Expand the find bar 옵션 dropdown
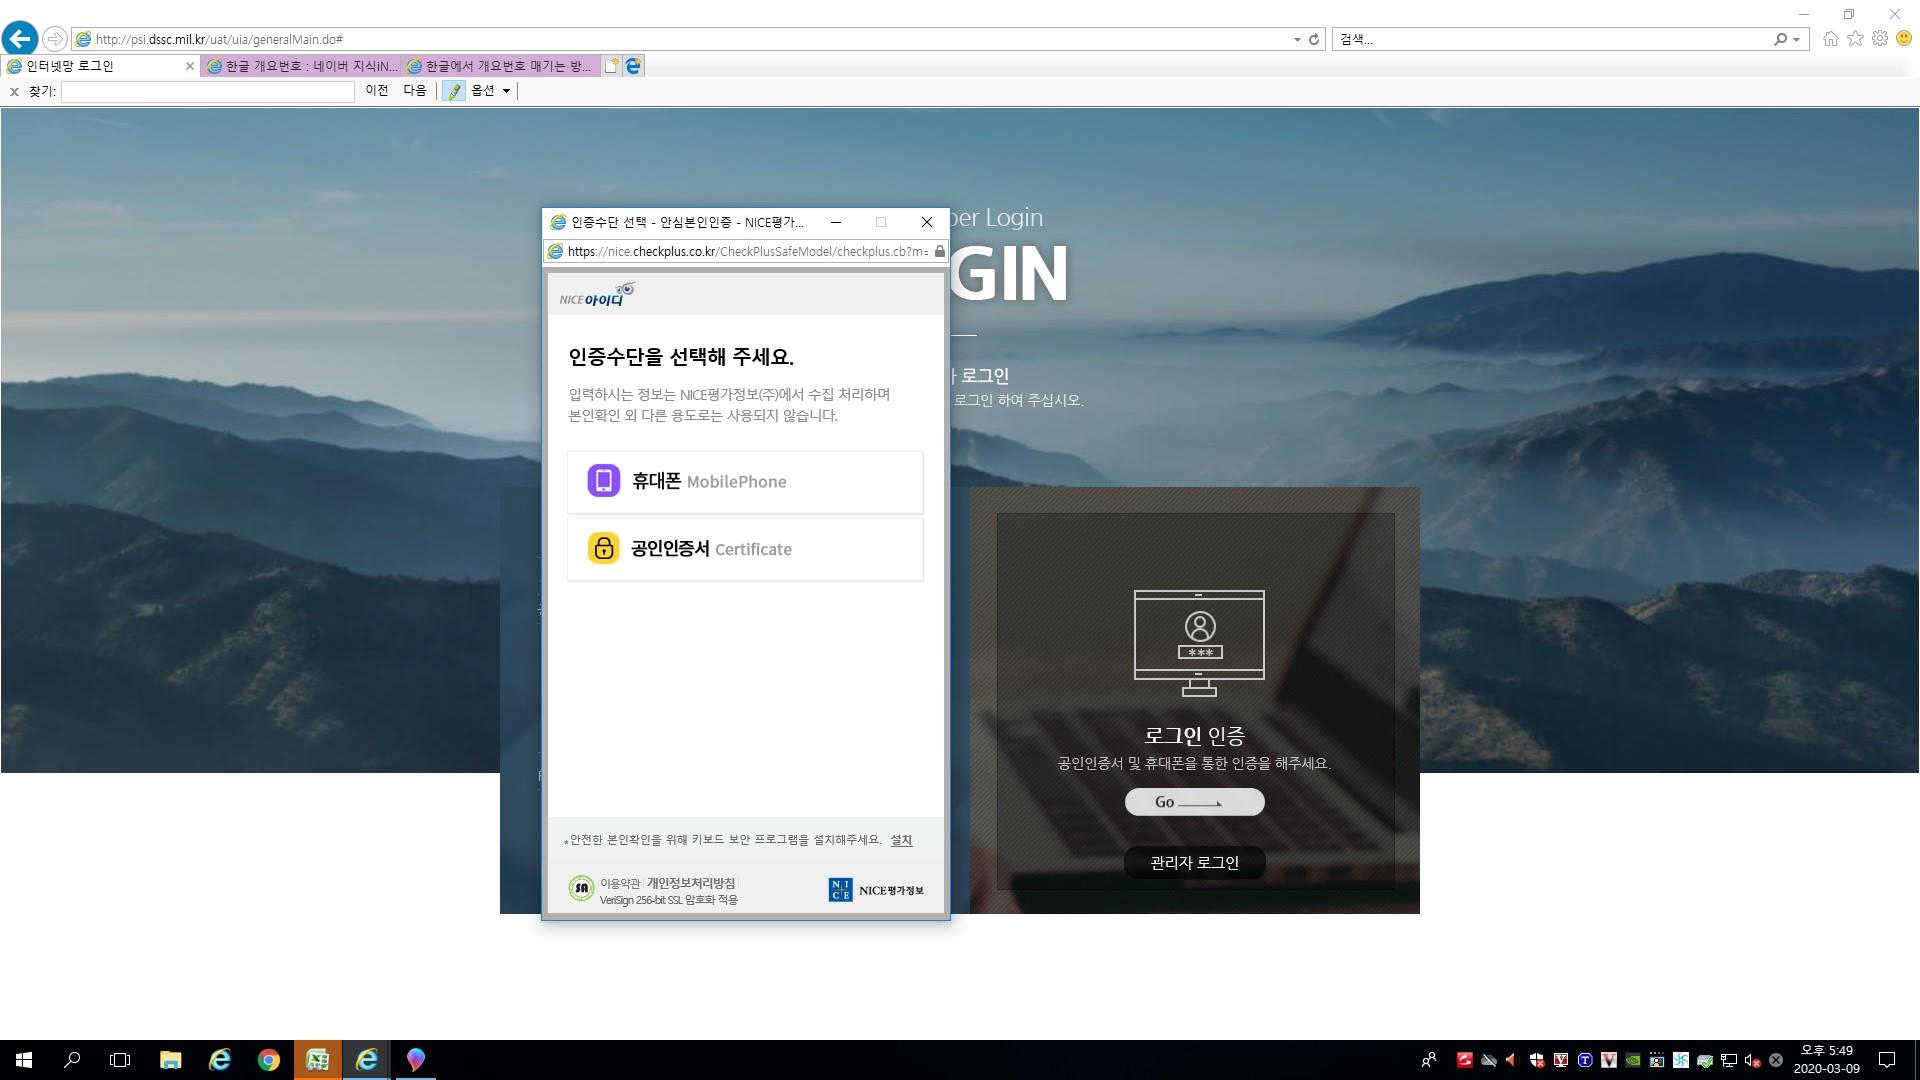 491,91
